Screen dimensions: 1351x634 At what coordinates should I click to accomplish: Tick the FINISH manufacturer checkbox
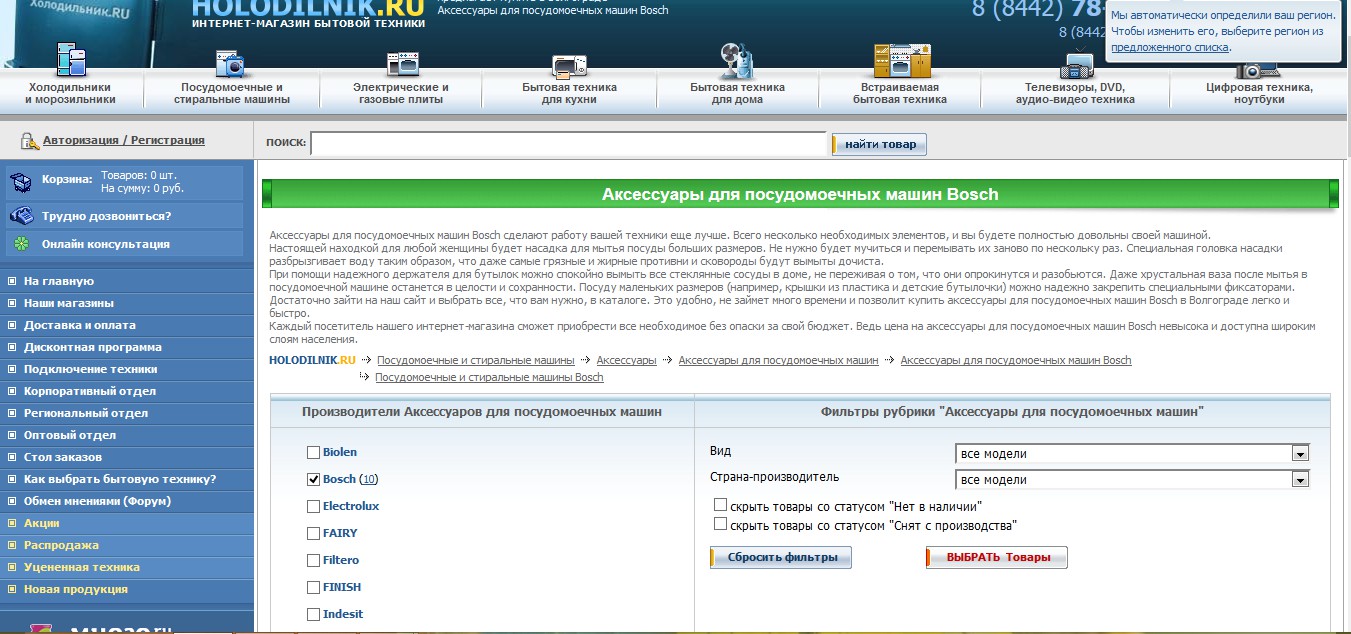[x=314, y=587]
